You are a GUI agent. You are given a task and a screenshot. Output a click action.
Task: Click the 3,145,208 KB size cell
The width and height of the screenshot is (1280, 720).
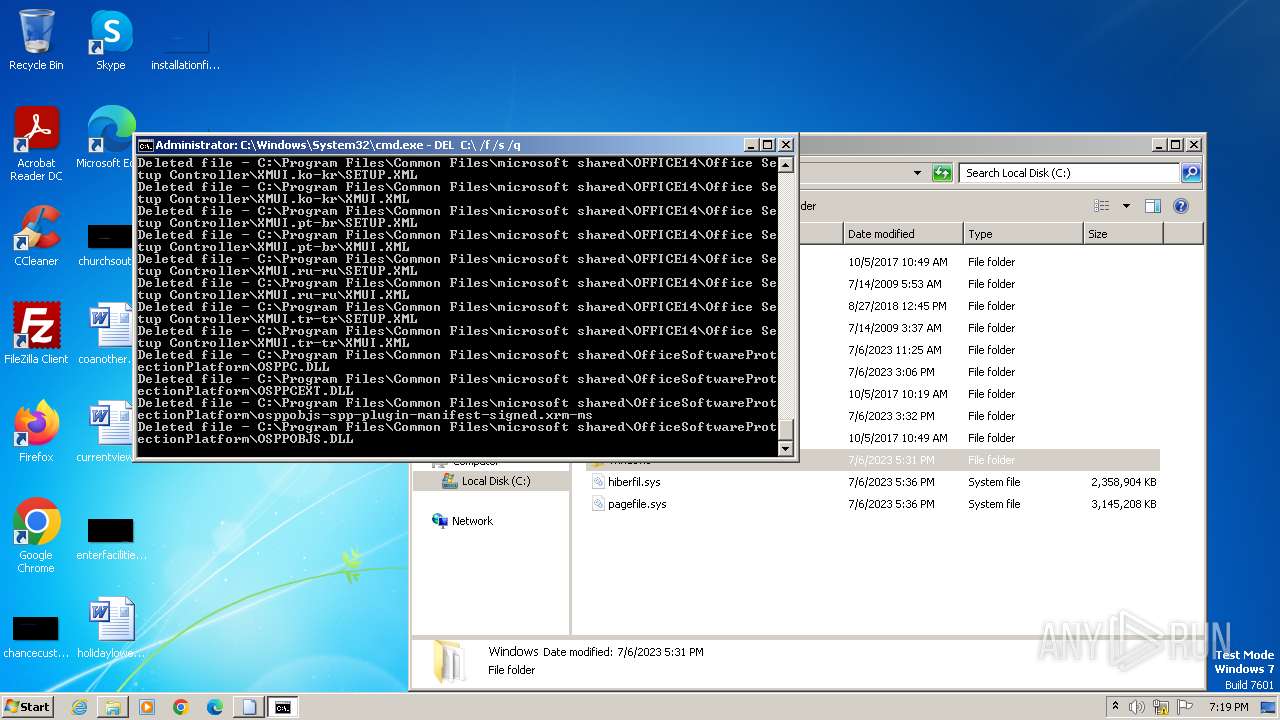coord(1123,504)
